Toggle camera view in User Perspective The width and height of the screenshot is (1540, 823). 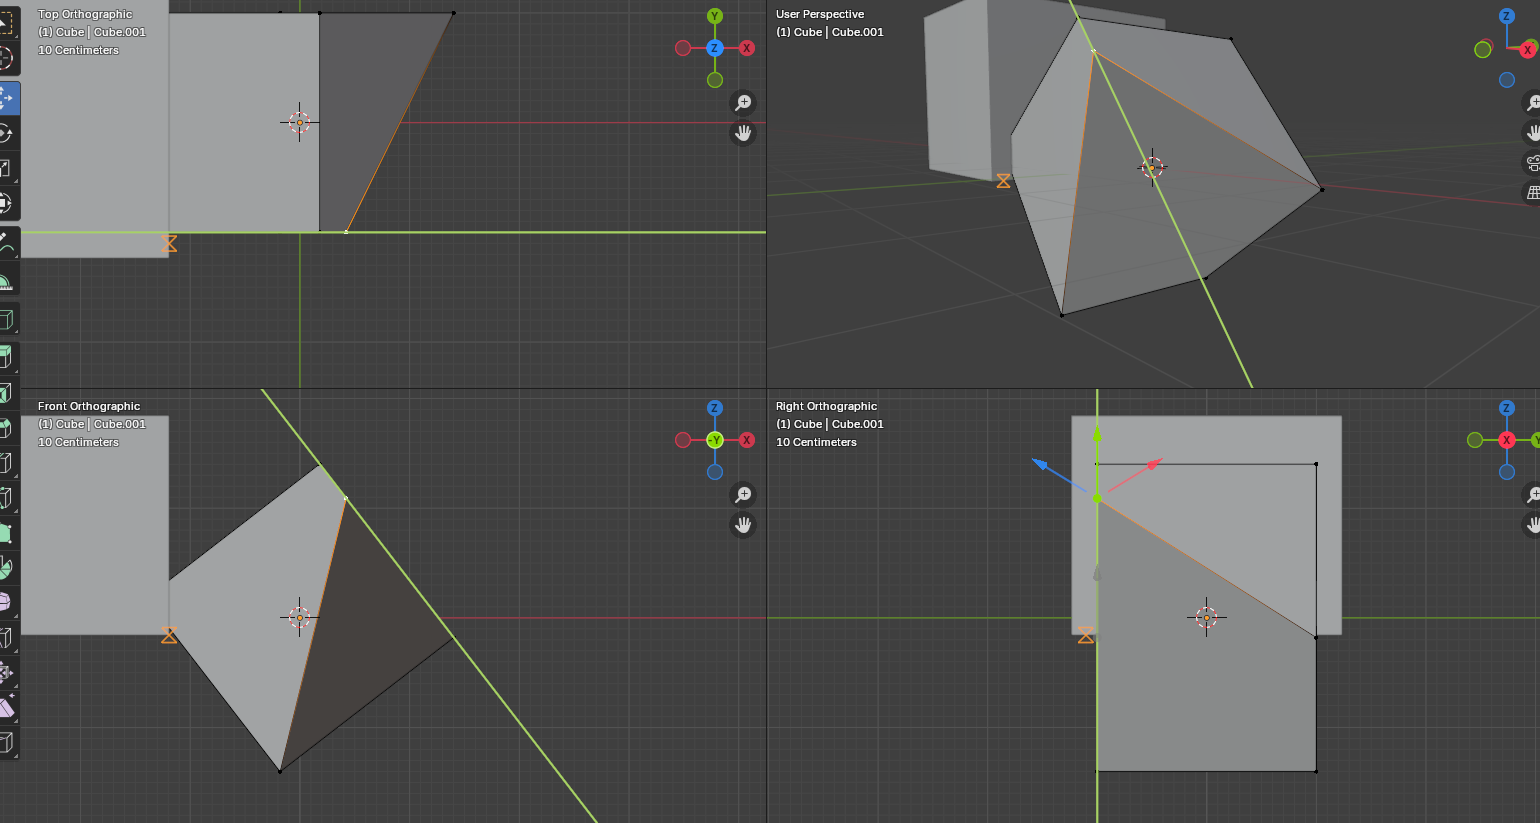click(x=1532, y=163)
